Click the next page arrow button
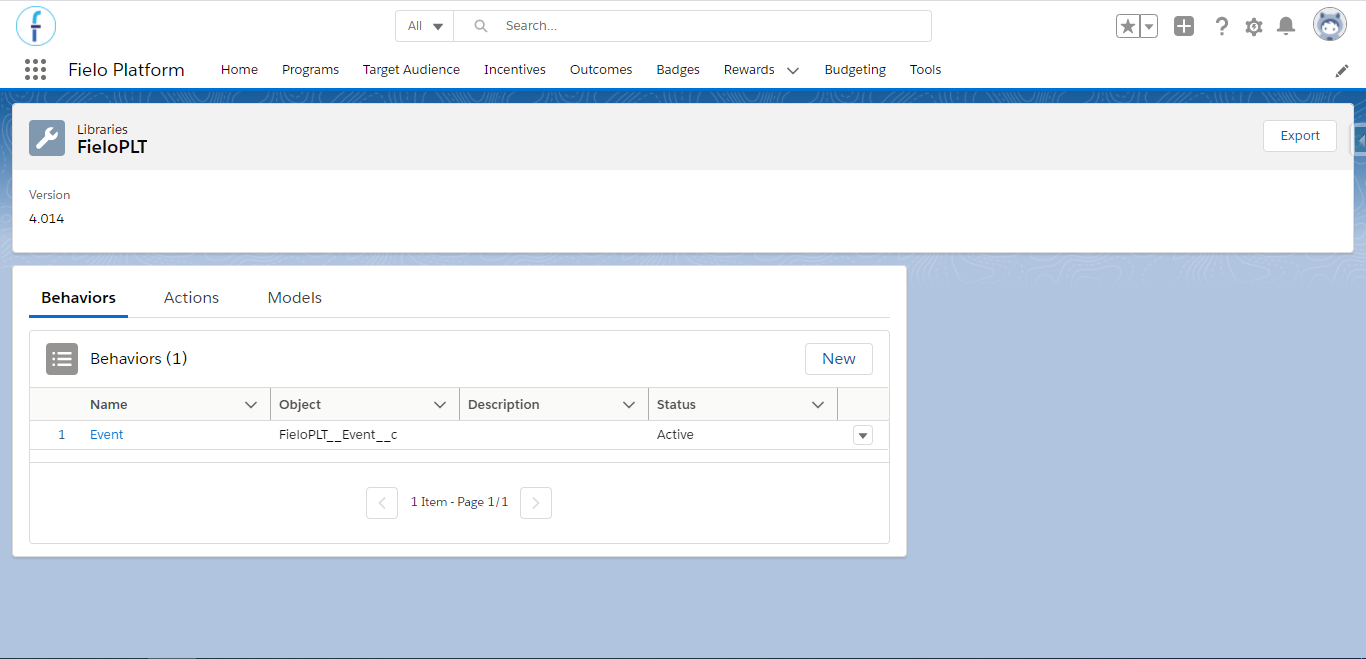The height and width of the screenshot is (659, 1366). point(536,503)
